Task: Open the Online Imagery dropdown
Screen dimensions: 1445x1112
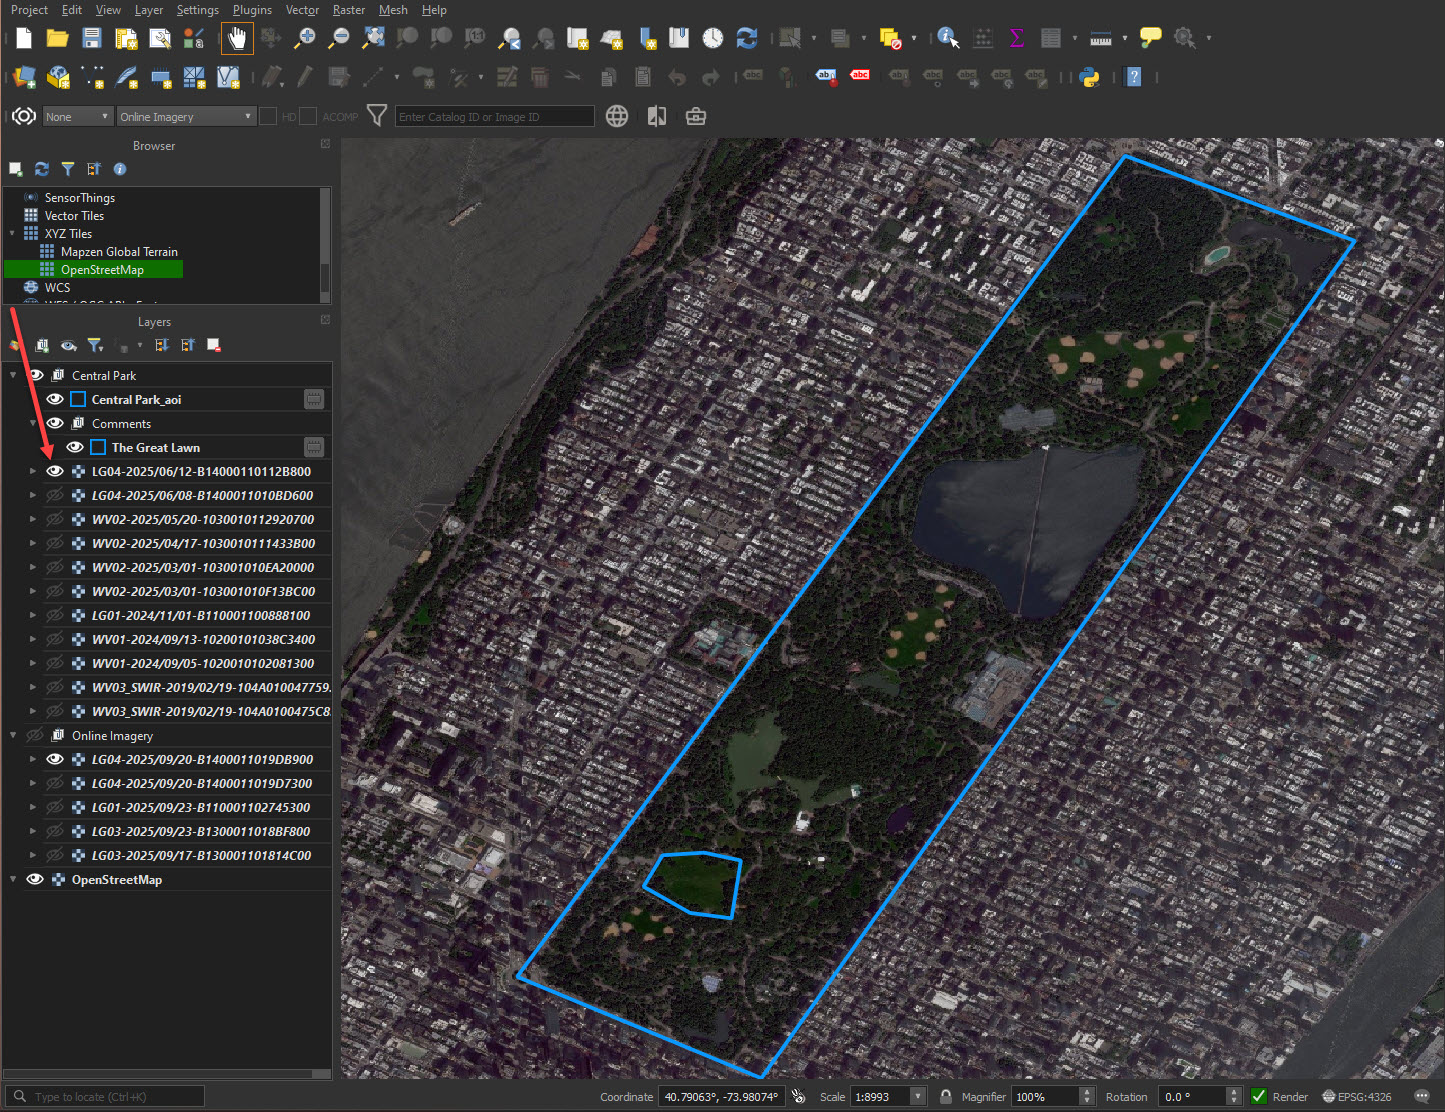Action: pos(186,116)
